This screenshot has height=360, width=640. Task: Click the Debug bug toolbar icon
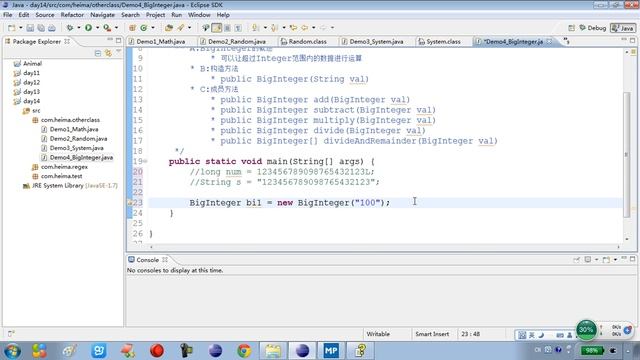[x=70, y=28]
